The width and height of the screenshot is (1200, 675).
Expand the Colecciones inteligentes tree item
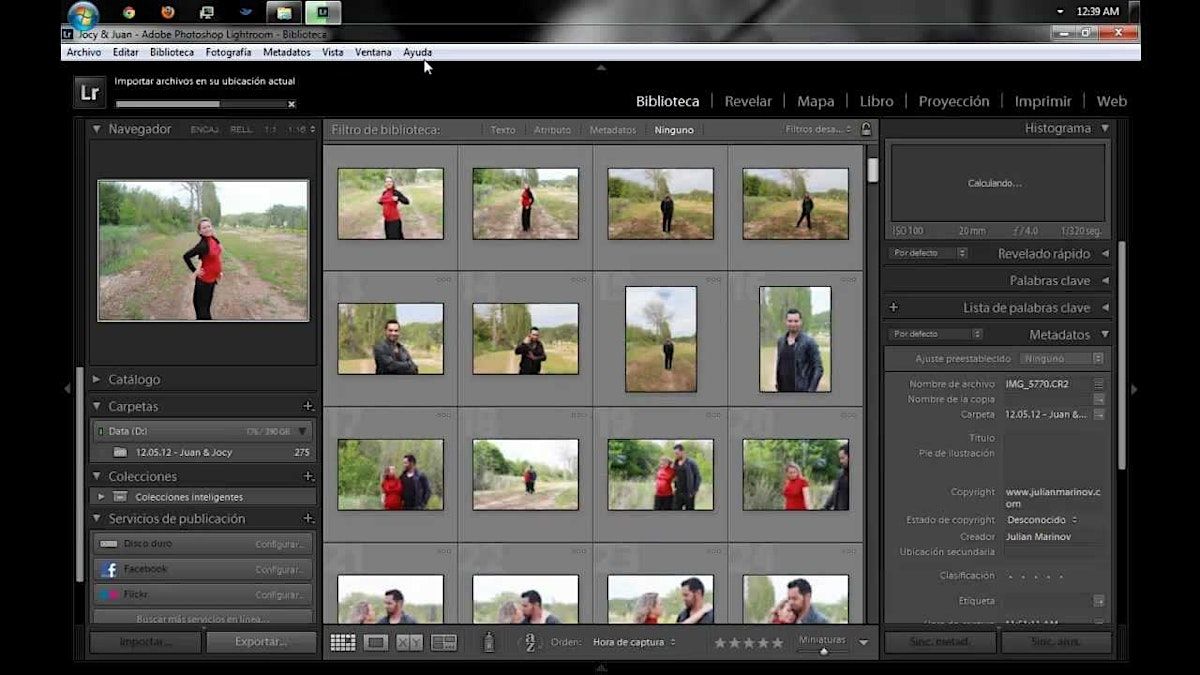coord(101,497)
